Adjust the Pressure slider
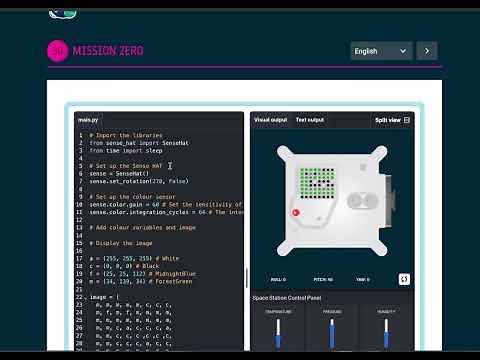480x360 pixels. [x=332, y=334]
